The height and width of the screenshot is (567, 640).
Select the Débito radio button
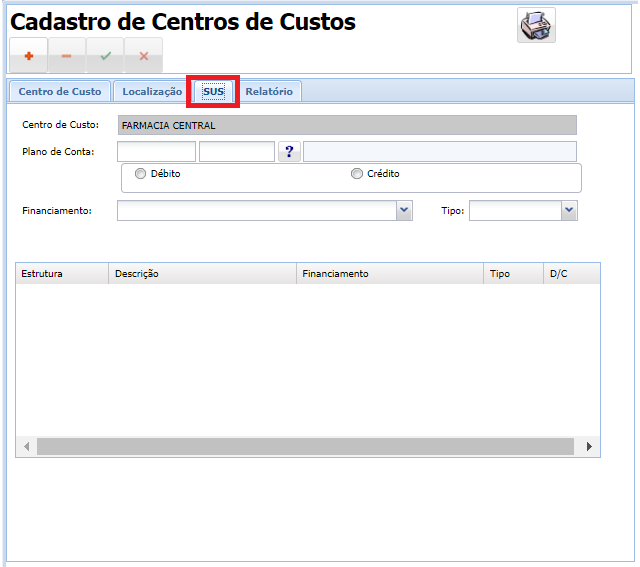pos(141,174)
